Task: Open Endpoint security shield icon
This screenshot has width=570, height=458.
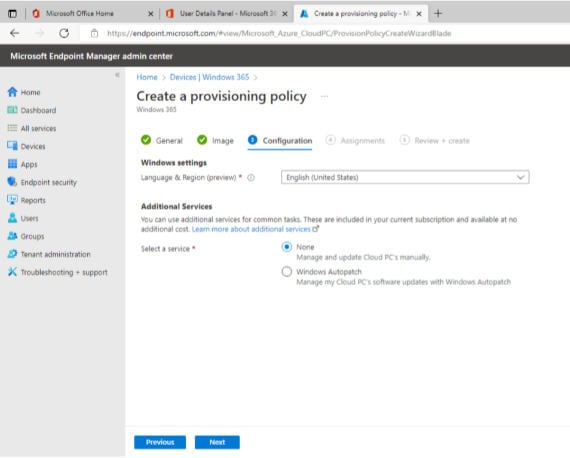Action: click(x=12, y=182)
